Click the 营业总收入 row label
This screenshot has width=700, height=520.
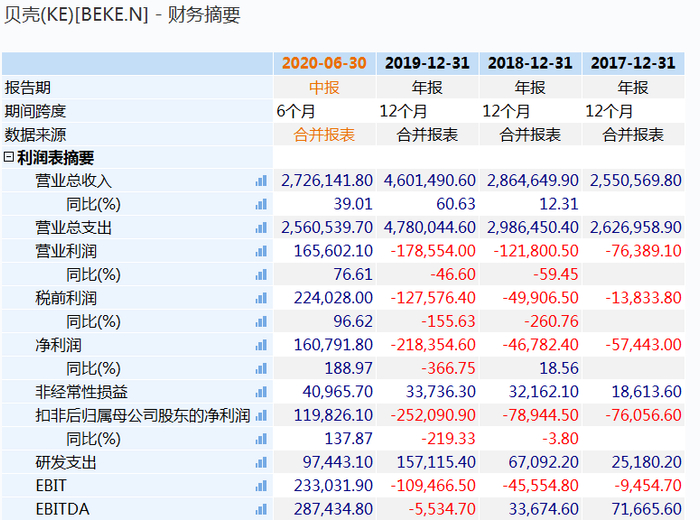coord(74,181)
